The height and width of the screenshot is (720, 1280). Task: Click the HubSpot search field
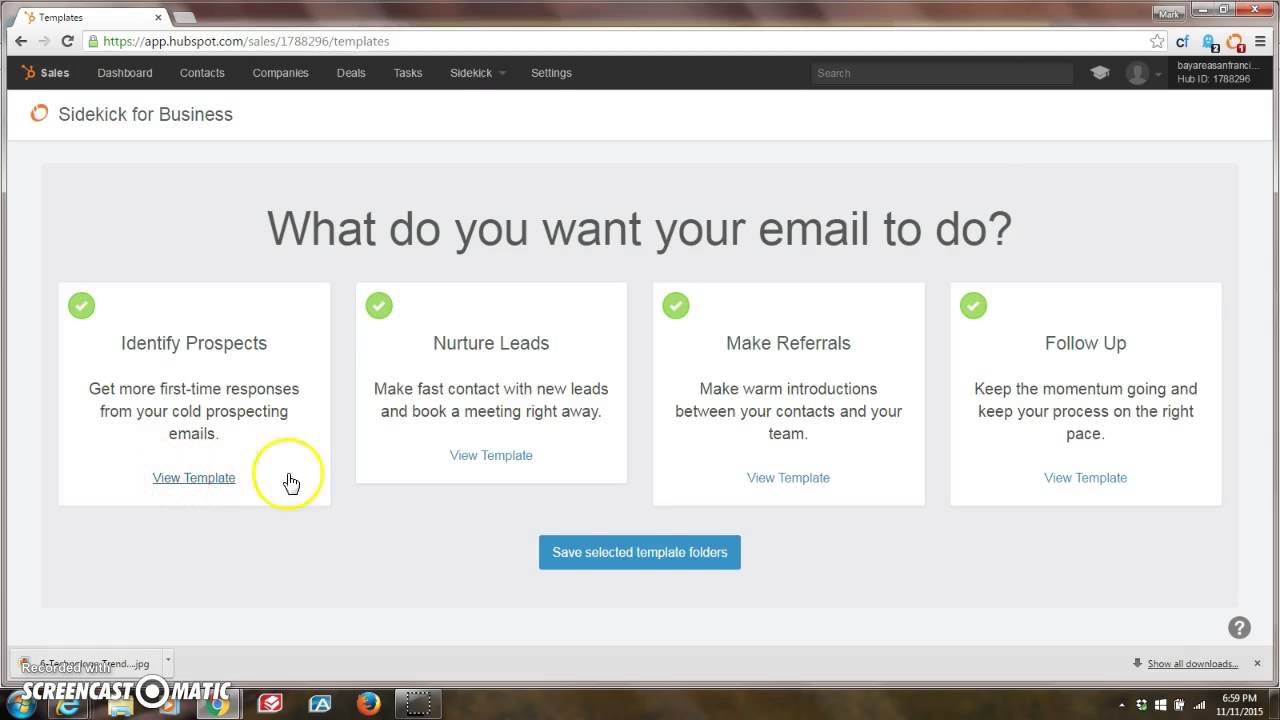[x=942, y=73]
